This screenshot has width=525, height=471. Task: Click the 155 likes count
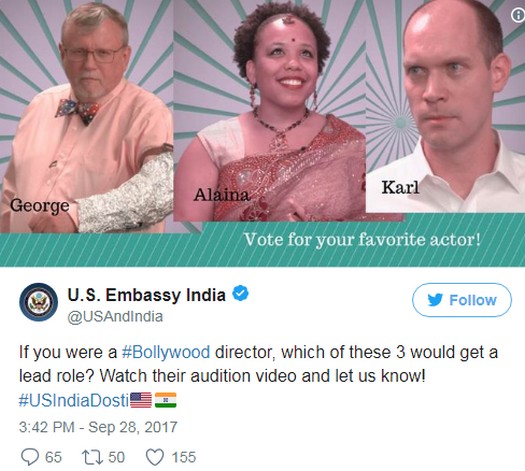[184, 457]
